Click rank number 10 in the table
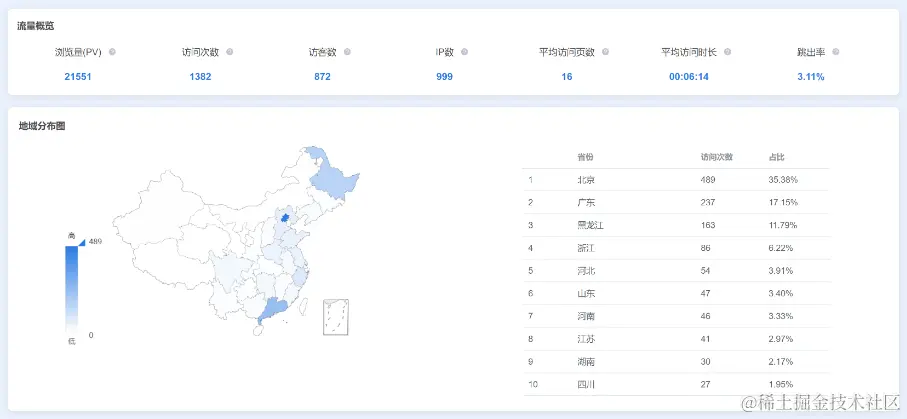The image size is (907, 419). [x=533, y=385]
